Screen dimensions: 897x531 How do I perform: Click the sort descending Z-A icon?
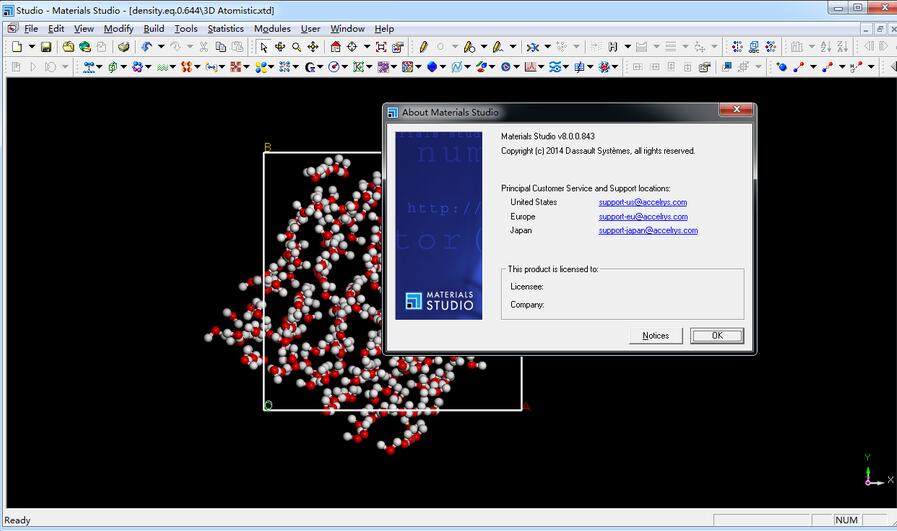click(843, 47)
